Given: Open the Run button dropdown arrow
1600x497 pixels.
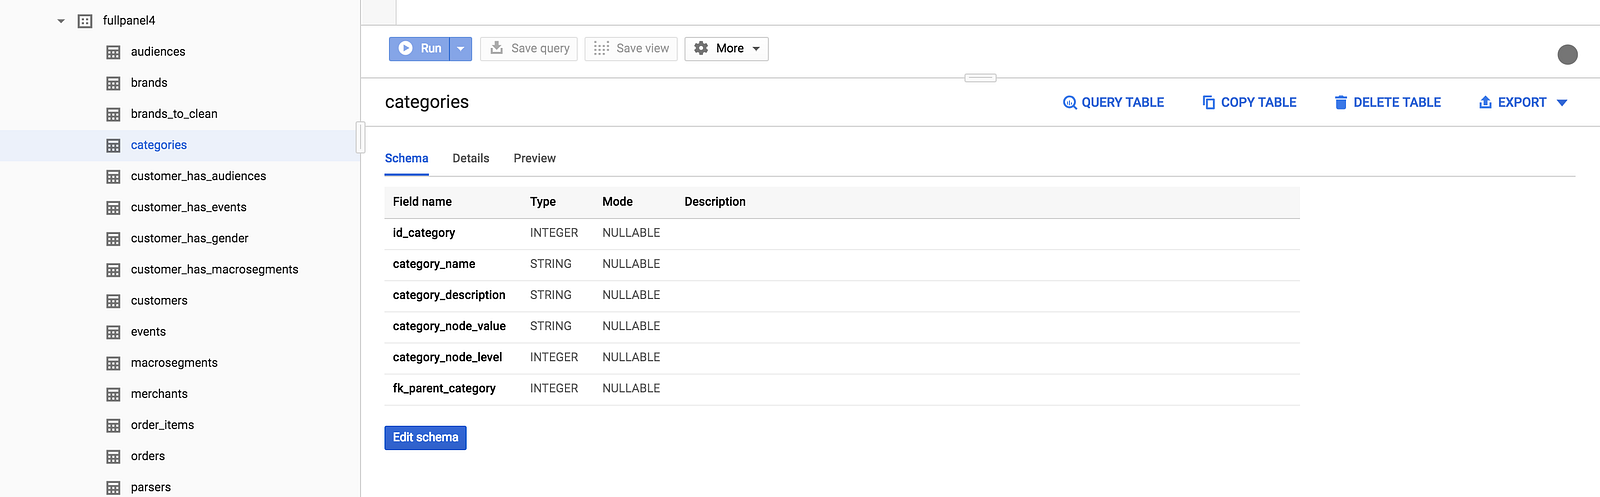Looking at the screenshot, I should click(x=461, y=48).
